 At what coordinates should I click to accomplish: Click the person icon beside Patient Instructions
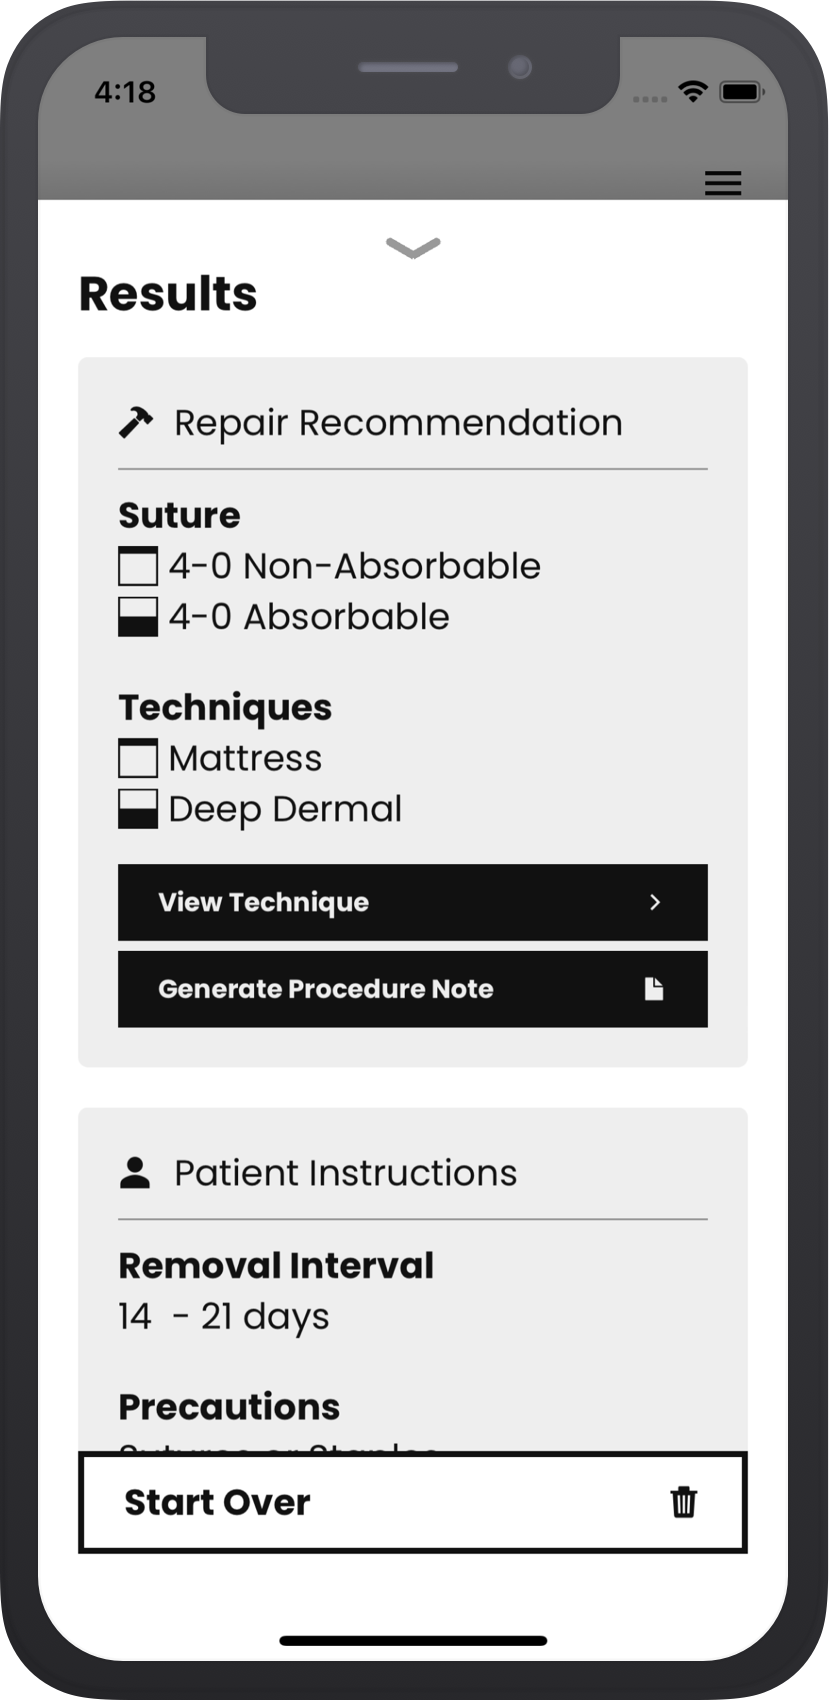[x=135, y=1172]
